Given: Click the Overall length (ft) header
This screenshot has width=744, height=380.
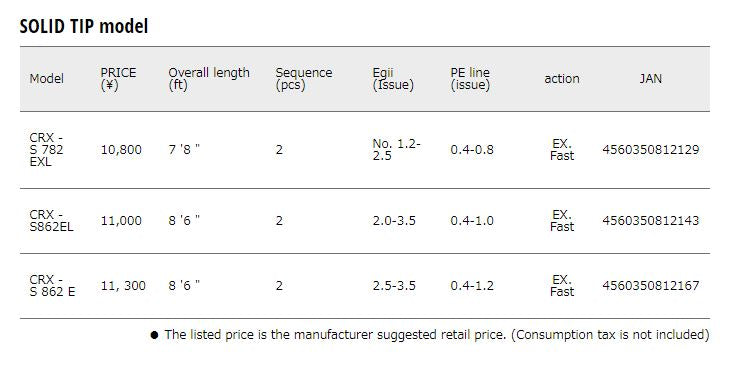Looking at the screenshot, I should coord(209,79).
